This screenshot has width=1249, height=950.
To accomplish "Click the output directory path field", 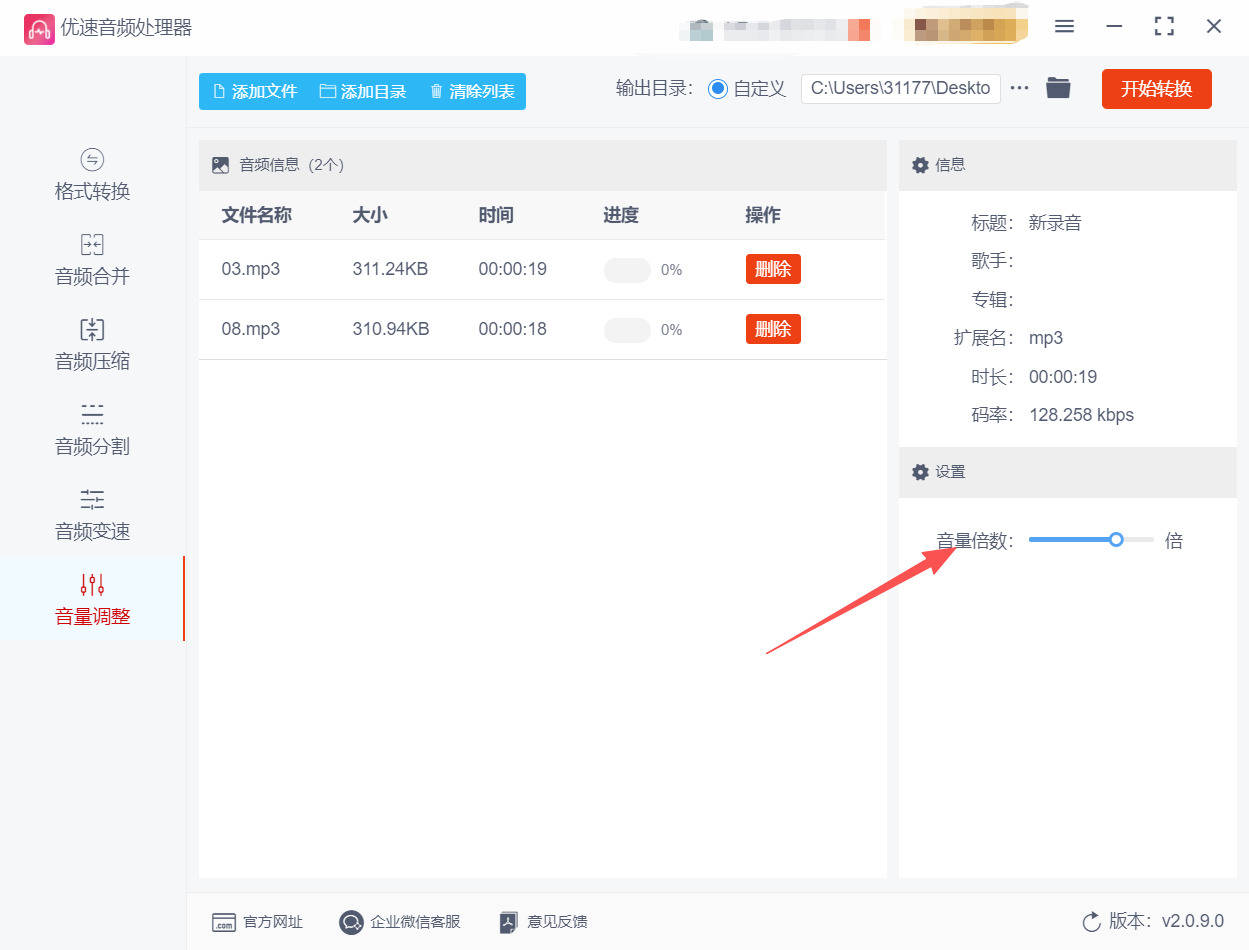I will tap(900, 88).
